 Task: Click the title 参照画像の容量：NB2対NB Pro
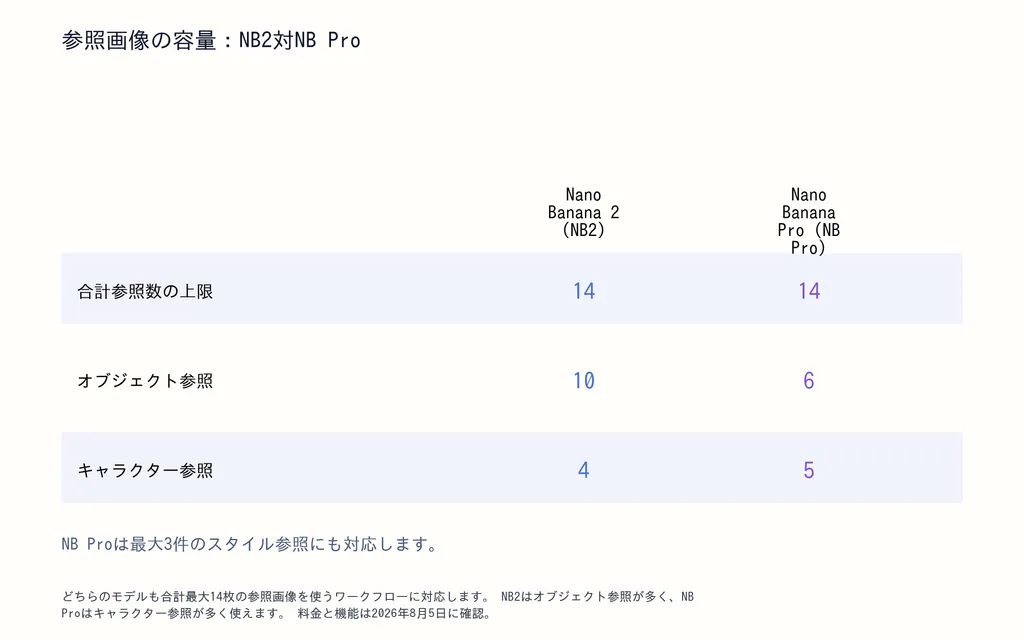click(211, 40)
